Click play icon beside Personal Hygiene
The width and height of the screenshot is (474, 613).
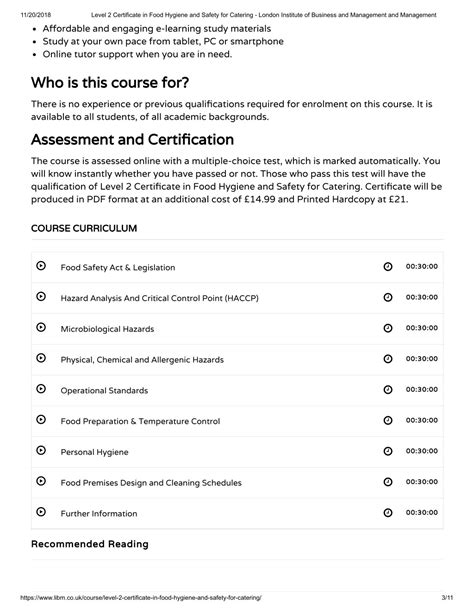(41, 450)
